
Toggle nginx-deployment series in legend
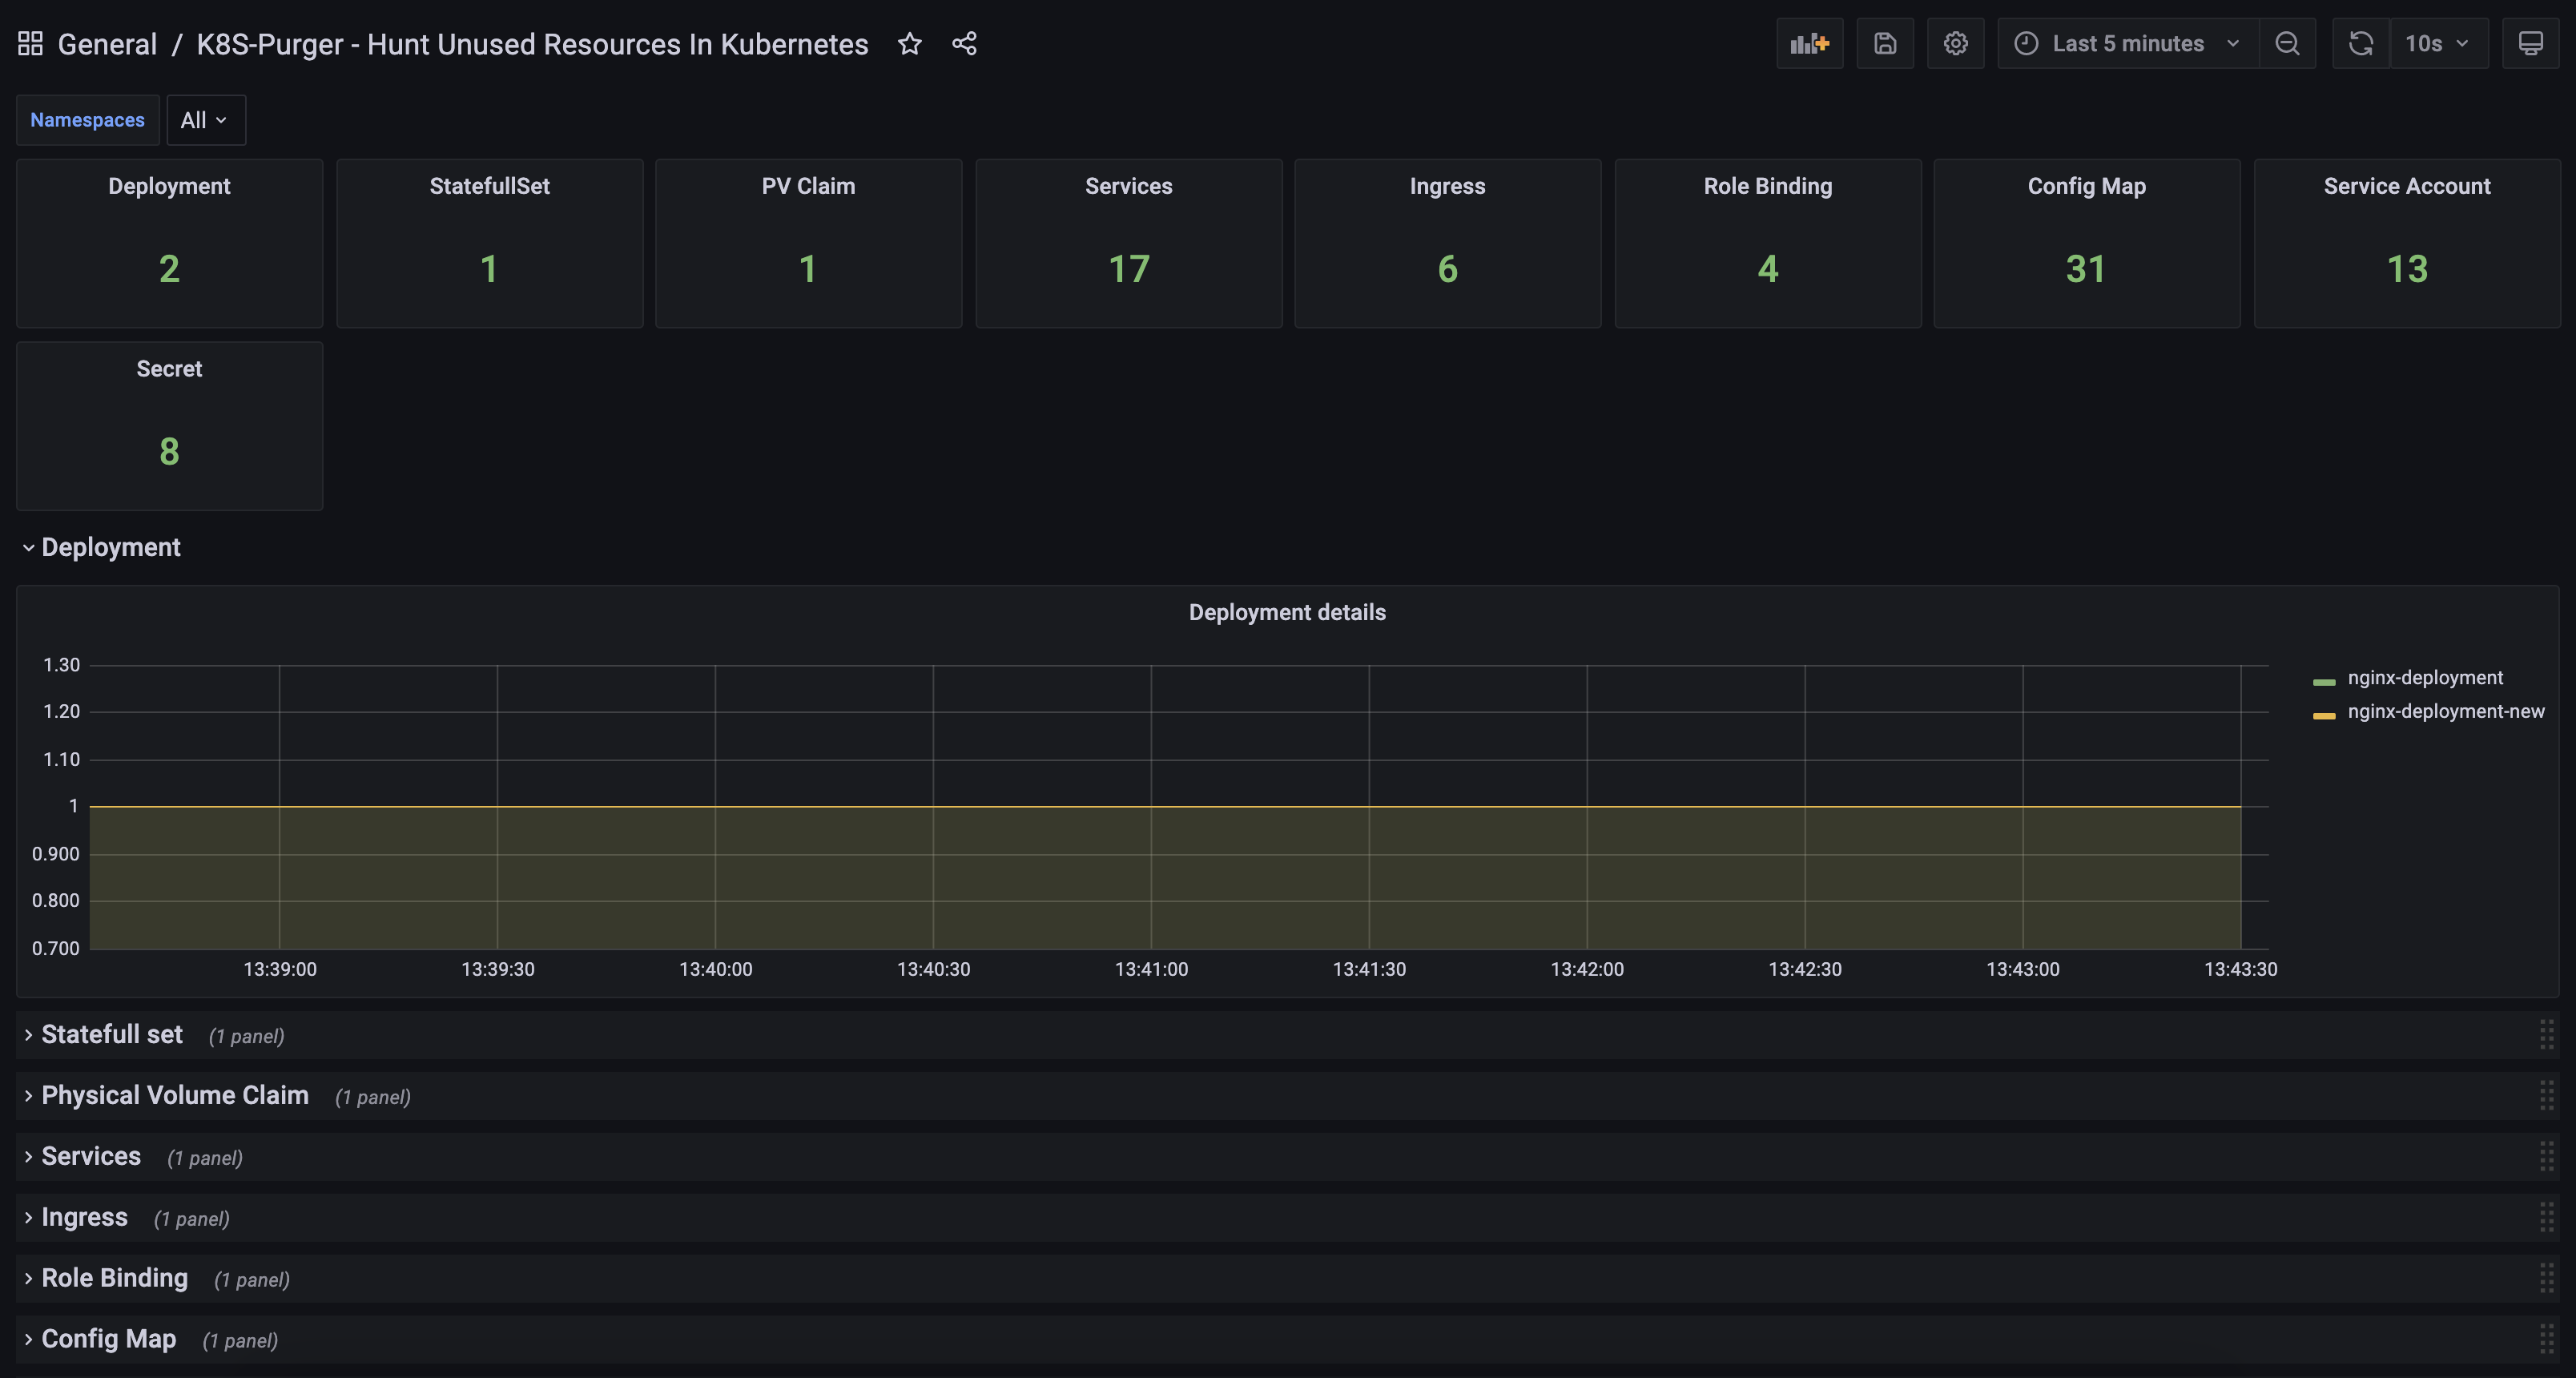coord(2424,678)
